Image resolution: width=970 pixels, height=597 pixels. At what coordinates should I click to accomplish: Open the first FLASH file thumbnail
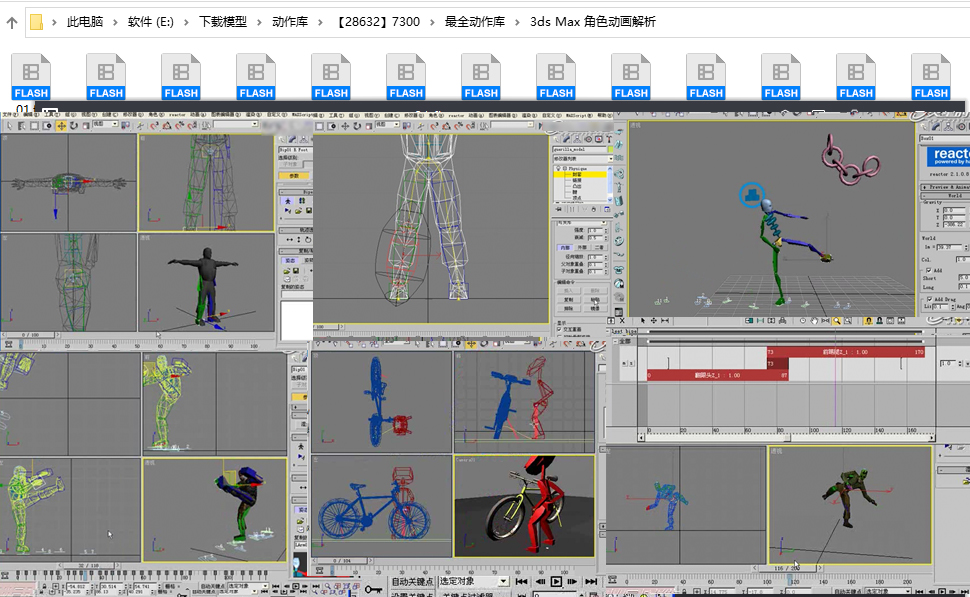pyautogui.click(x=30, y=75)
